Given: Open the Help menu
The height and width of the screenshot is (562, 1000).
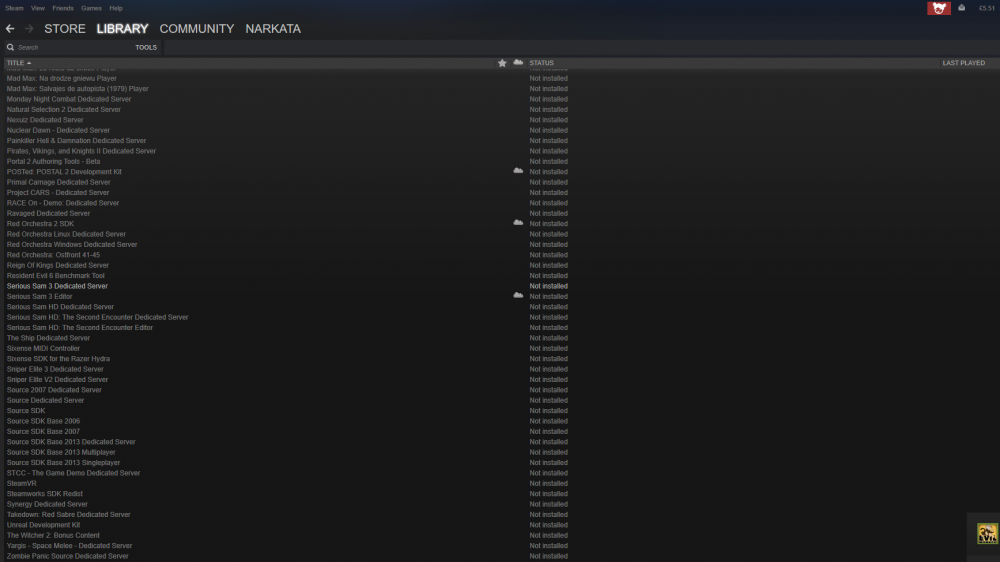Looking at the screenshot, I should pos(115,8).
